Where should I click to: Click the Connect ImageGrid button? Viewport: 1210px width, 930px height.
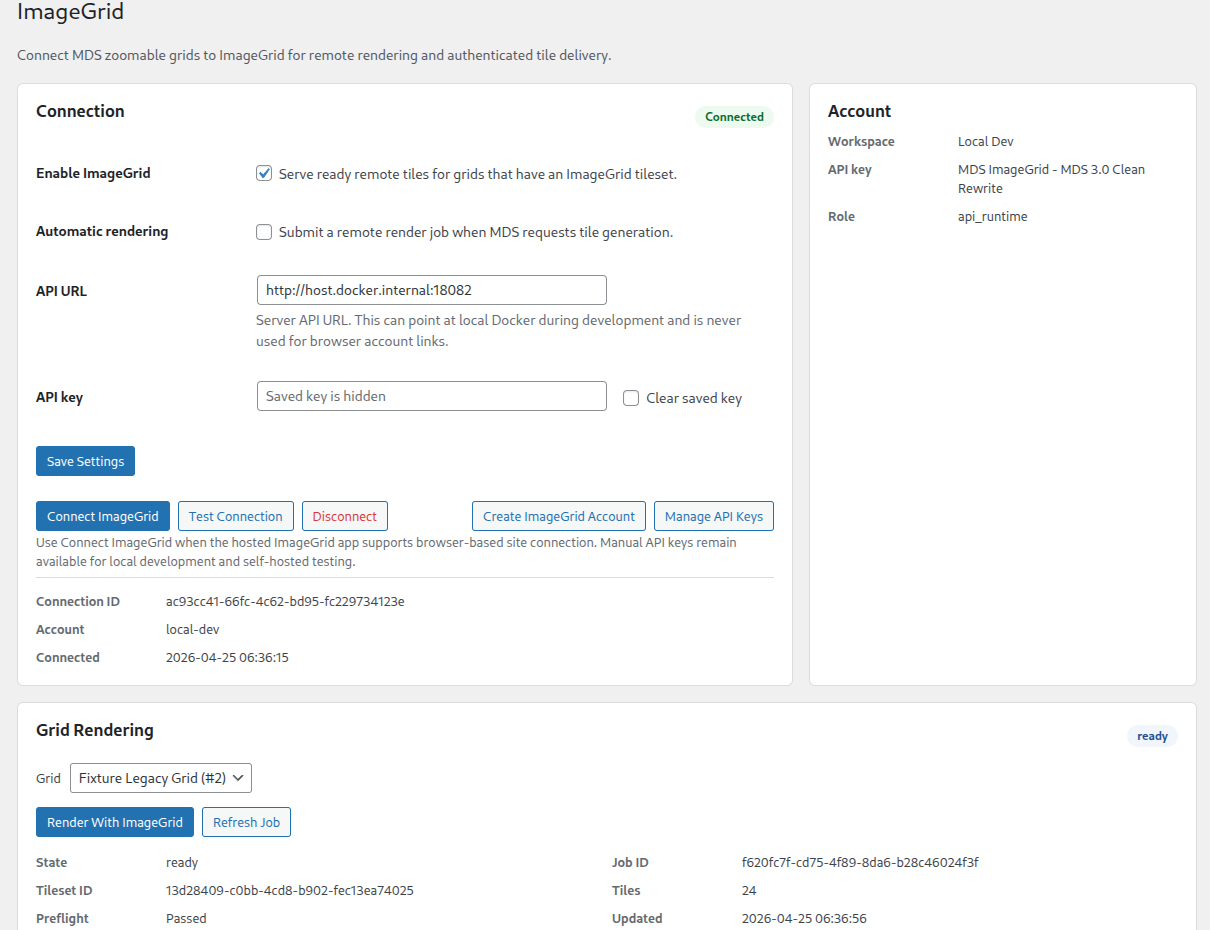click(x=103, y=516)
